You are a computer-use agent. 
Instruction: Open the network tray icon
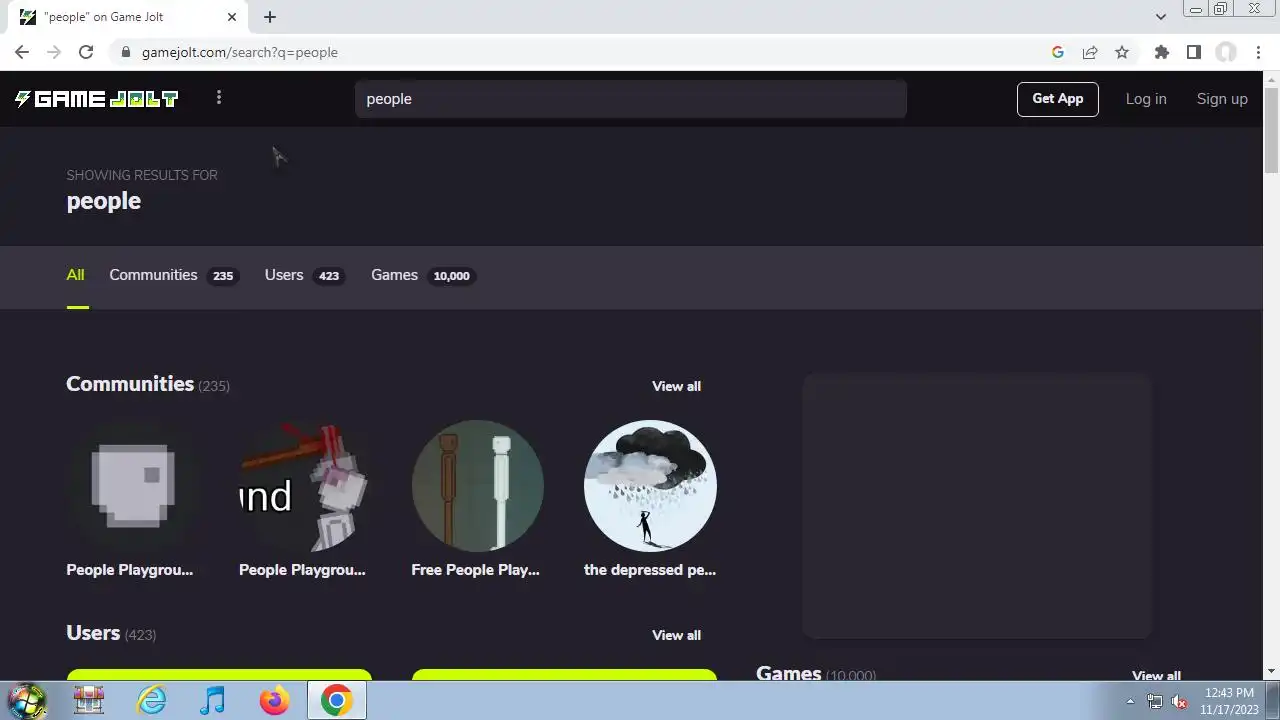coord(1155,701)
